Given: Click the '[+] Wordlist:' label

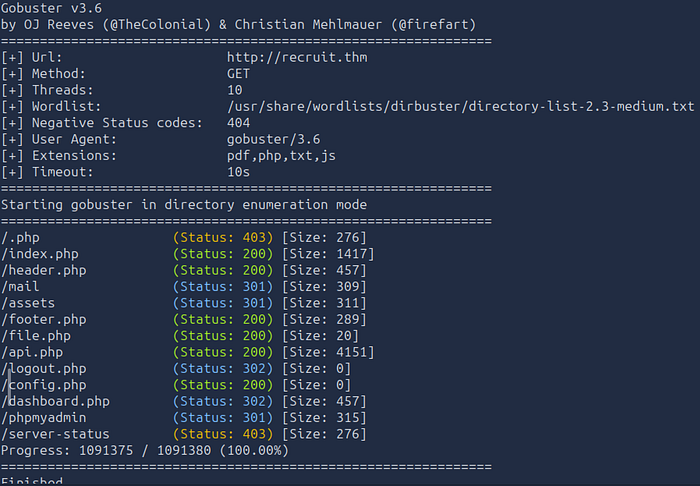Looking at the screenshot, I should pyautogui.click(x=51, y=107).
